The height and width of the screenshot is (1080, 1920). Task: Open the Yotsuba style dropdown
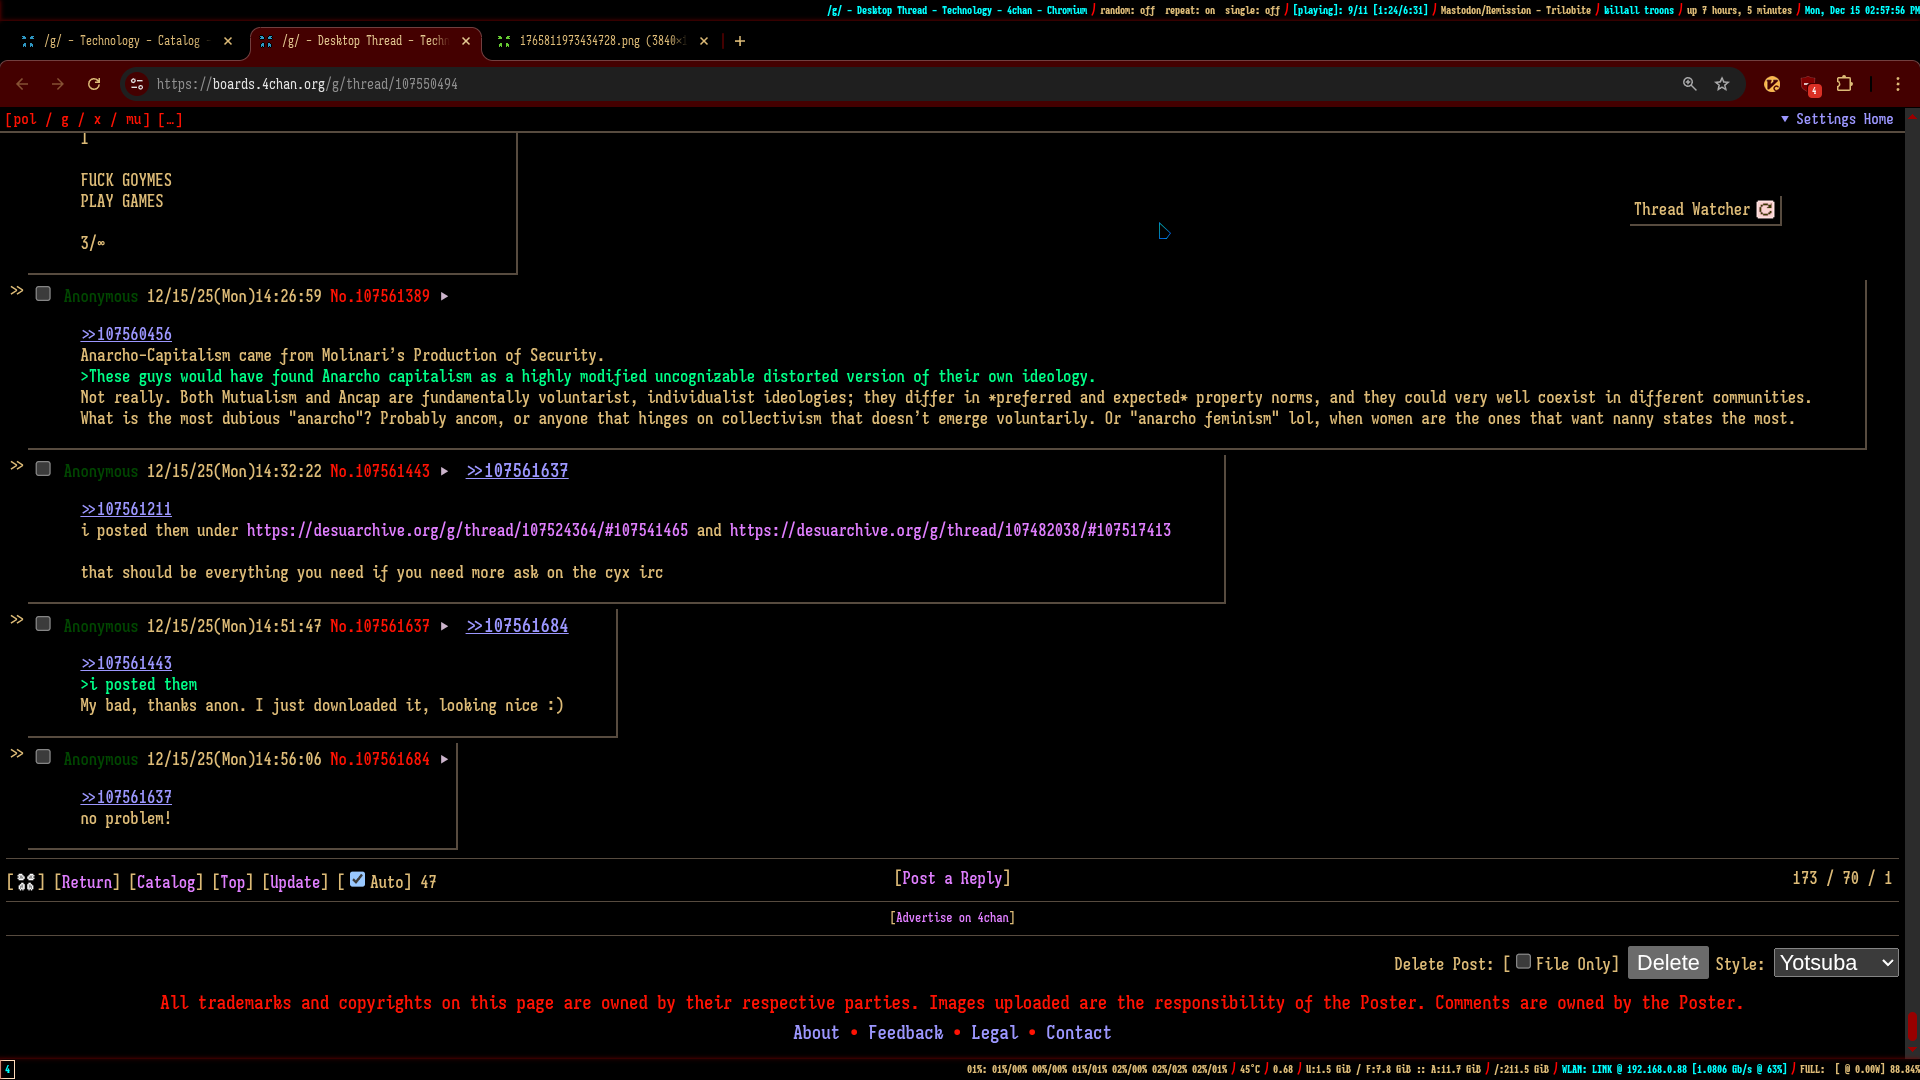1836,963
